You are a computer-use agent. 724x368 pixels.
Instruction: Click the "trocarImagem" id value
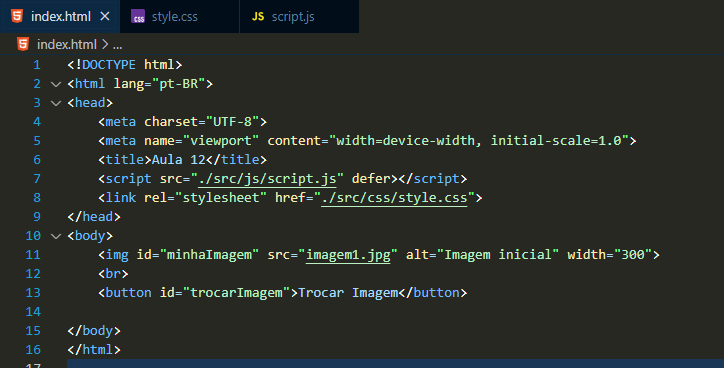point(236,293)
